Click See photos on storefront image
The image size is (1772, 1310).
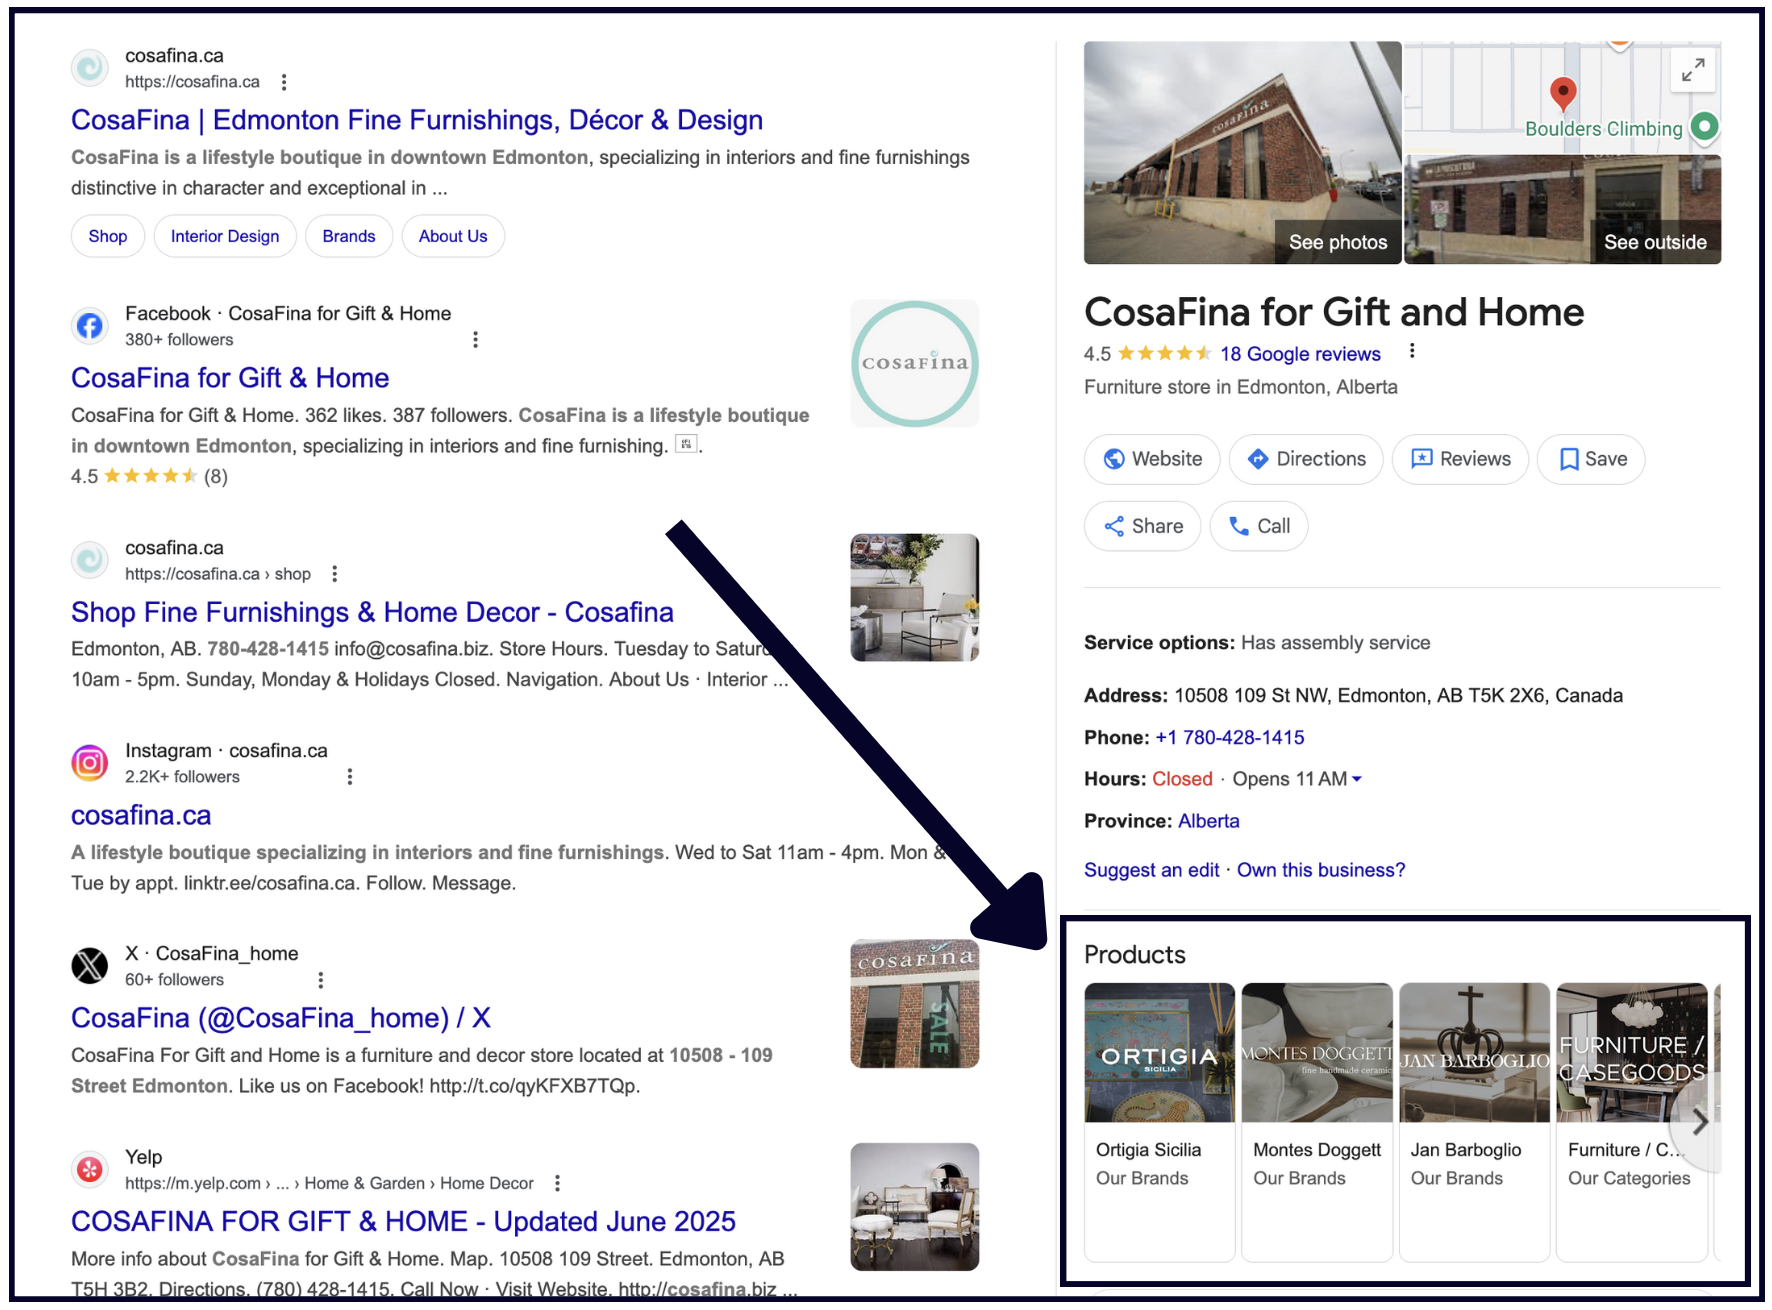(1337, 242)
